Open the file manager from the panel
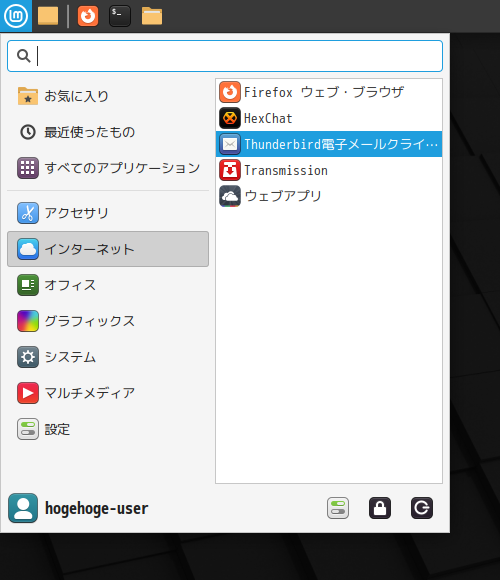Screen dimensions: 500x580 coord(152,16)
